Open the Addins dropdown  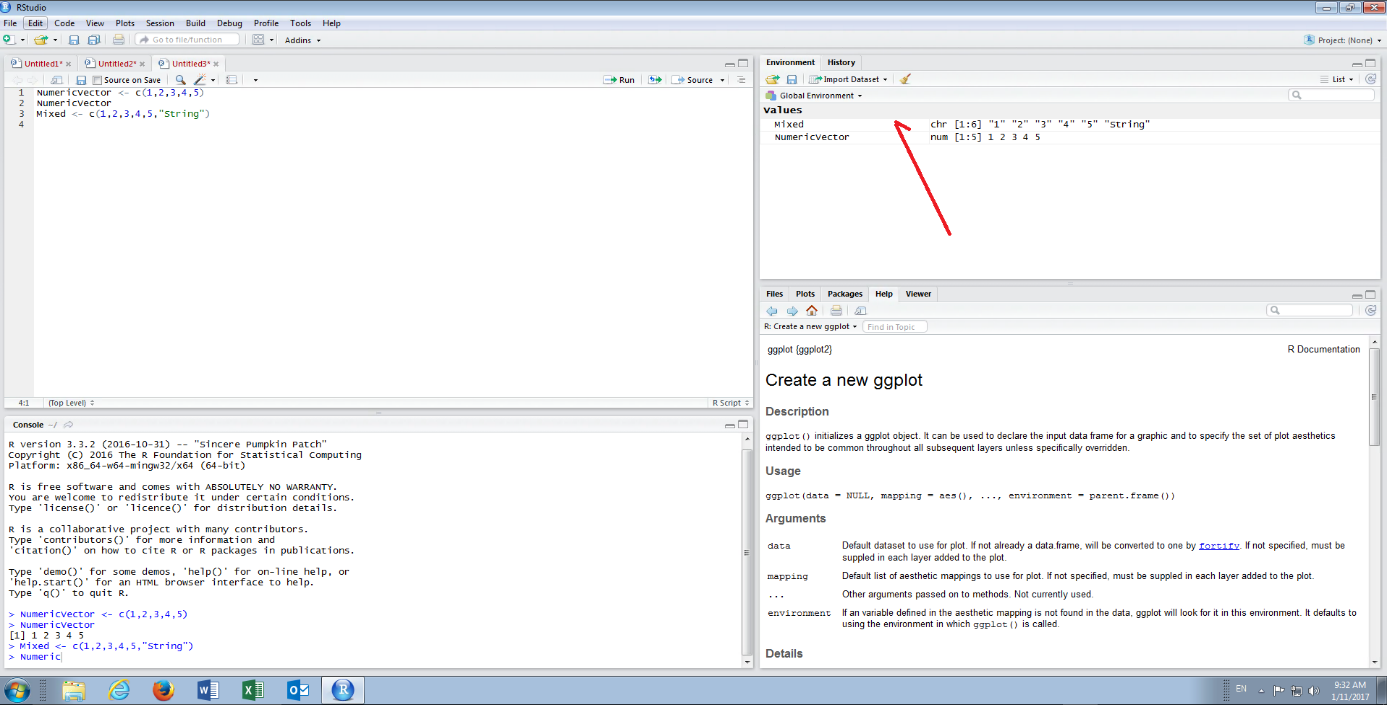pos(303,40)
